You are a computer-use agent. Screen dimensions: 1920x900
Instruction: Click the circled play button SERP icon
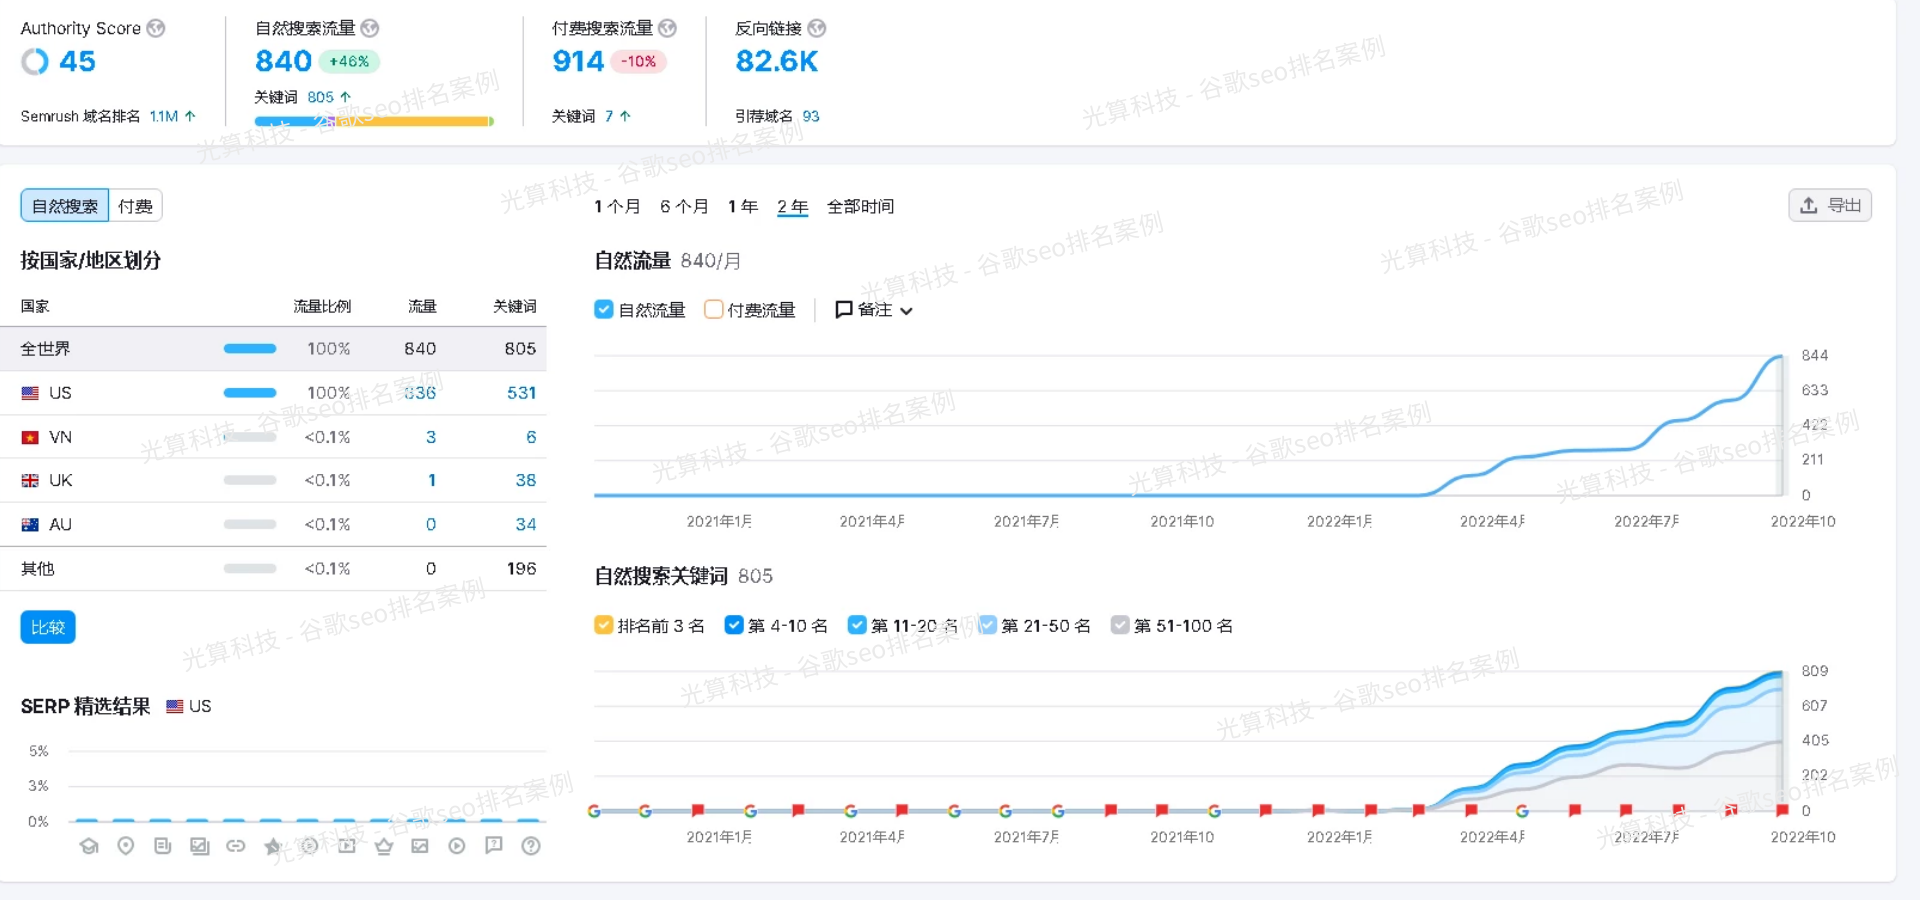coord(457,846)
